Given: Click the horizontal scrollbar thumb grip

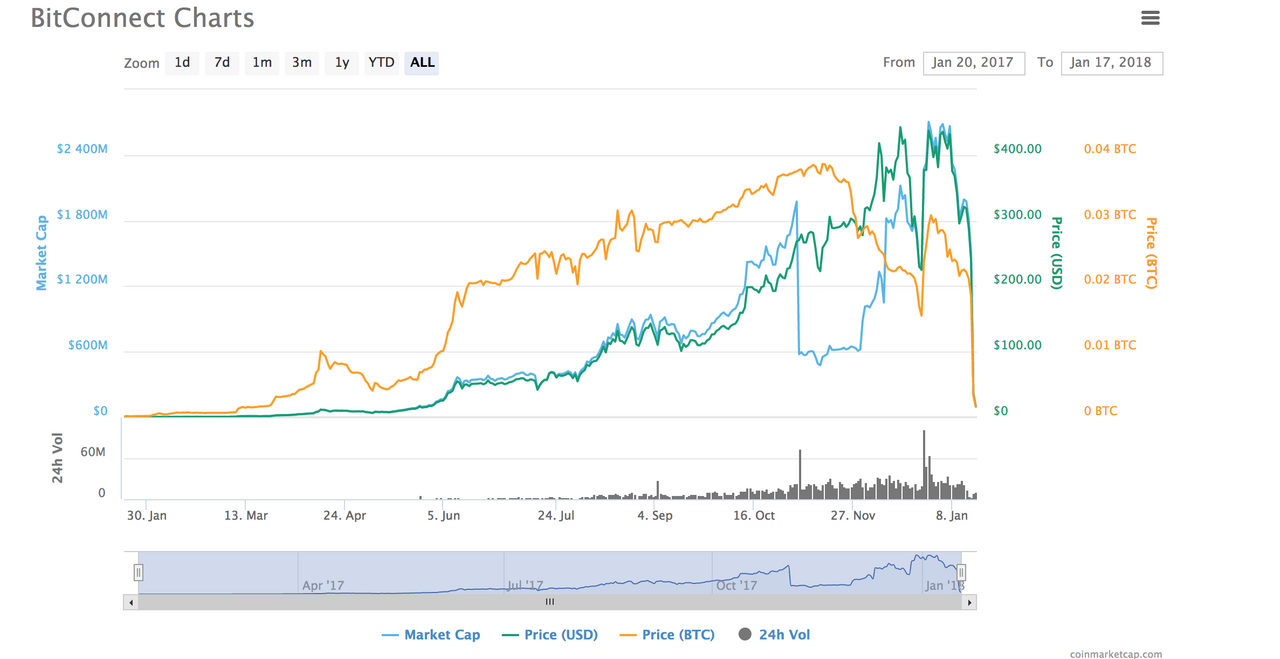Looking at the screenshot, I should click(550, 602).
